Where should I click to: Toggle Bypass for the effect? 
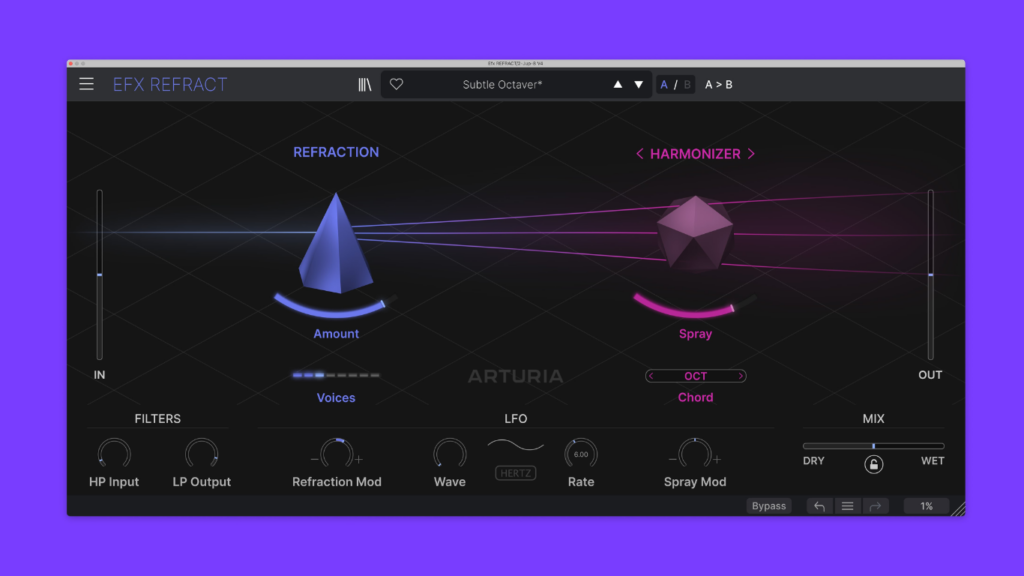click(768, 506)
